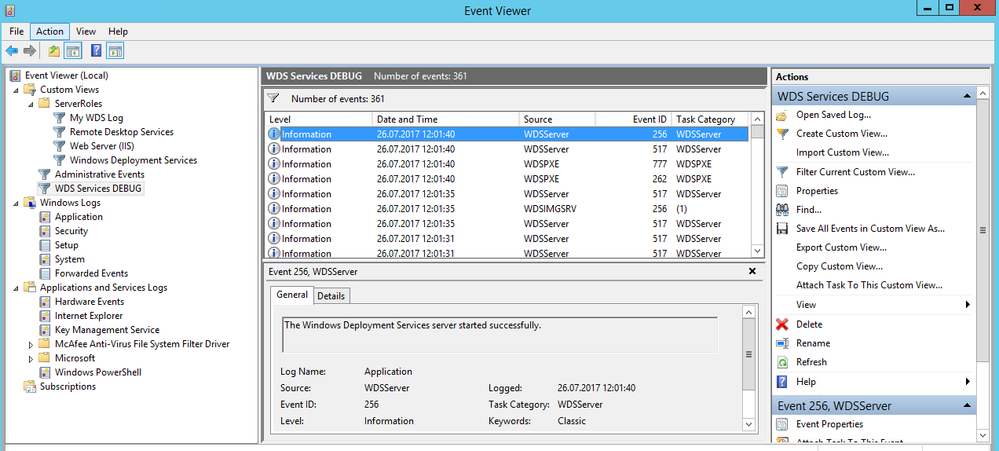Click the Forward arrow toolbar icon
Screen dimensions: 999x451
(x=29, y=51)
